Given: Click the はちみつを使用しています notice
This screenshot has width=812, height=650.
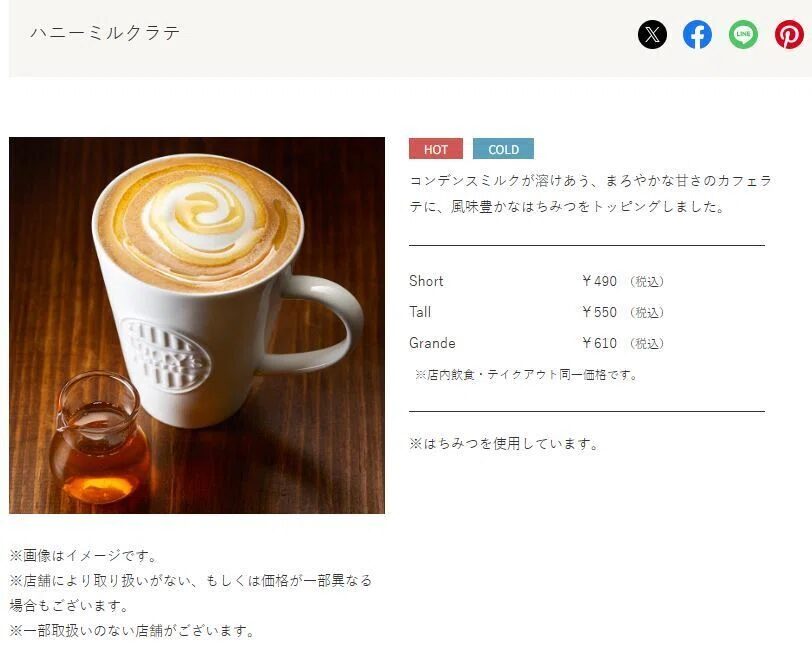Looking at the screenshot, I should click(x=504, y=444).
